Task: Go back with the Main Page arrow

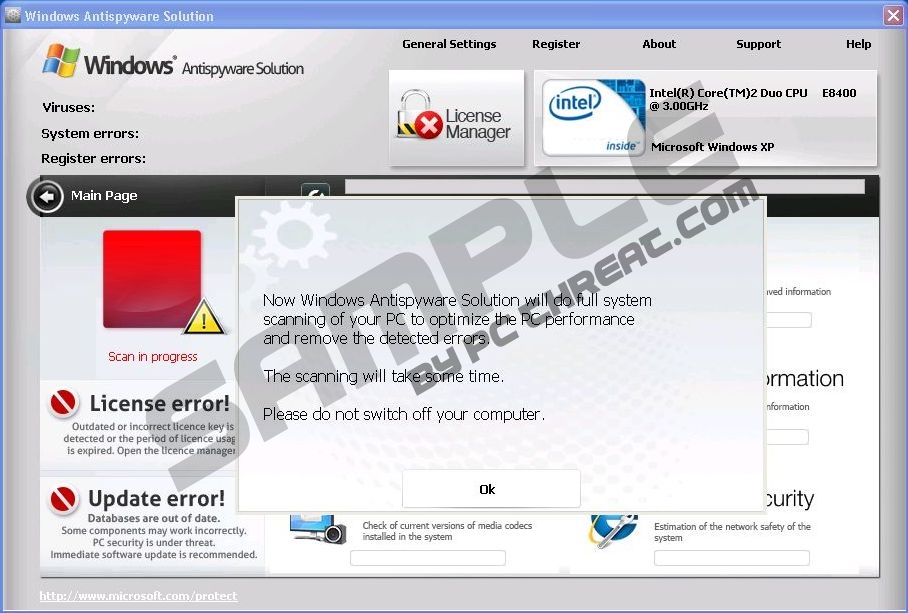Action: tap(46, 197)
